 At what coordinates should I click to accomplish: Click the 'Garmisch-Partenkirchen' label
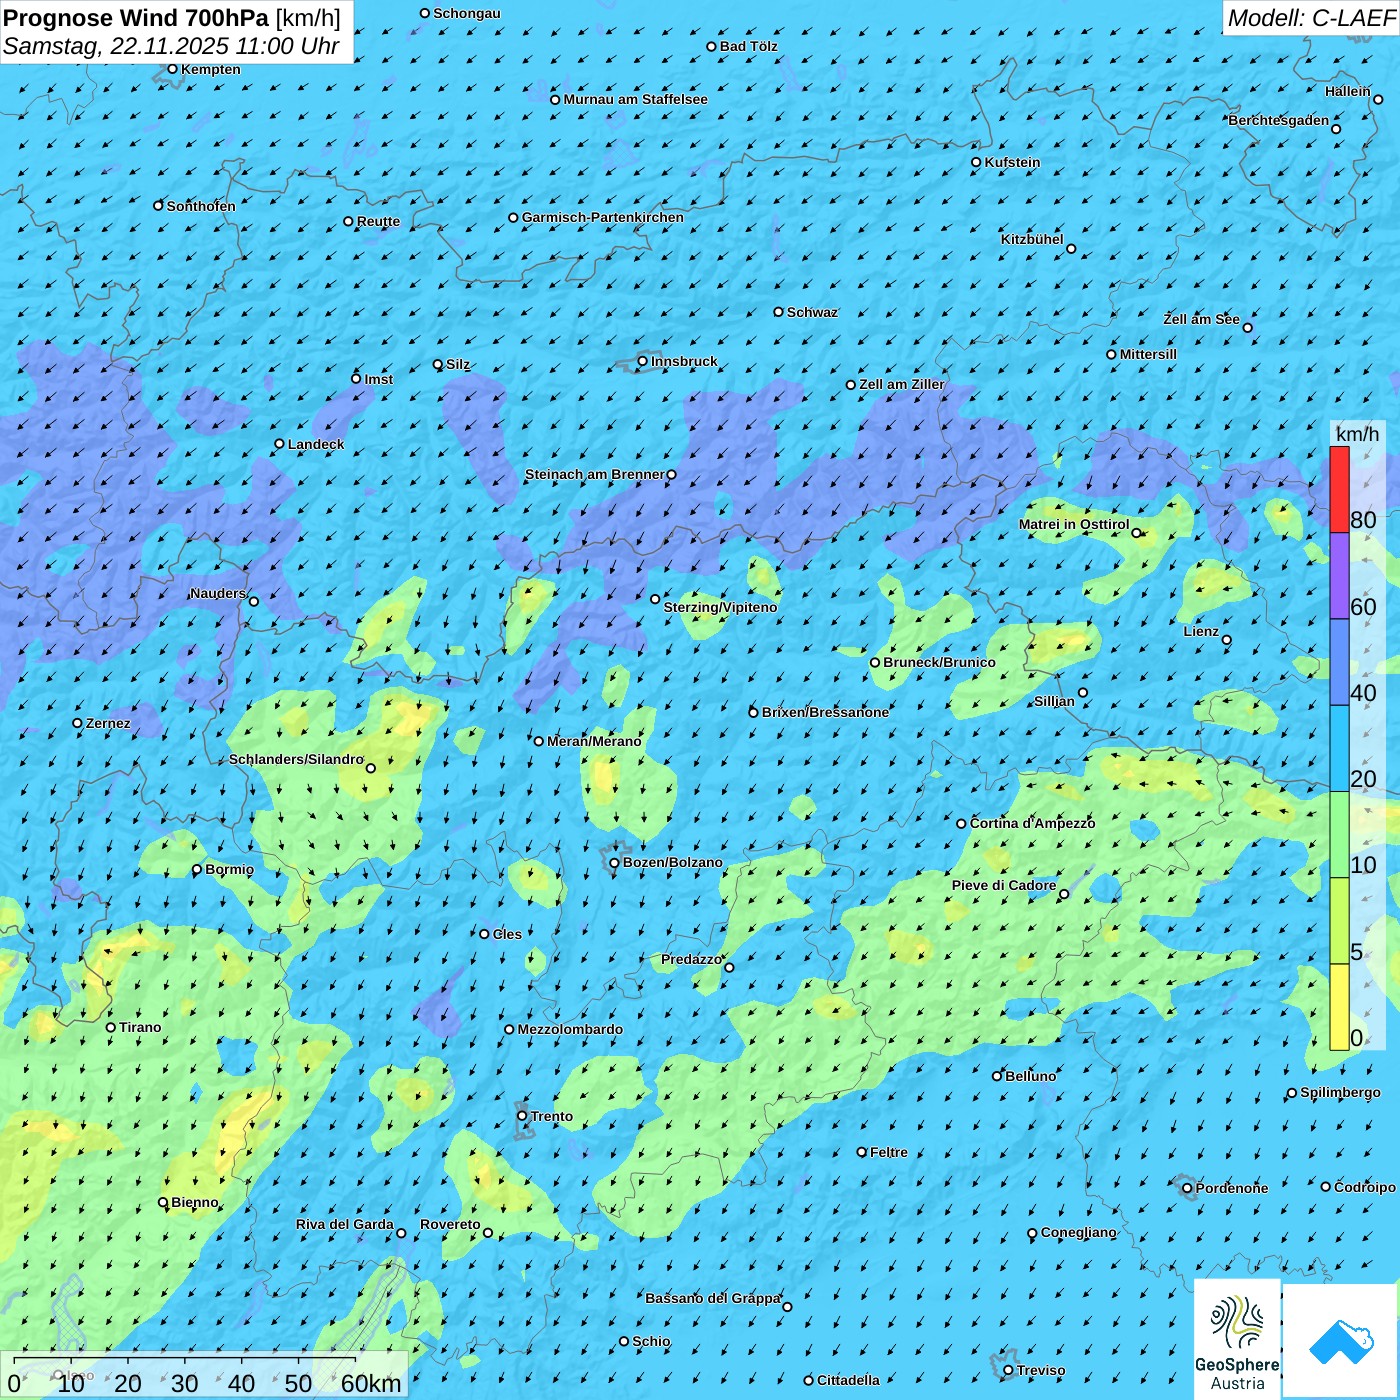coord(603,217)
